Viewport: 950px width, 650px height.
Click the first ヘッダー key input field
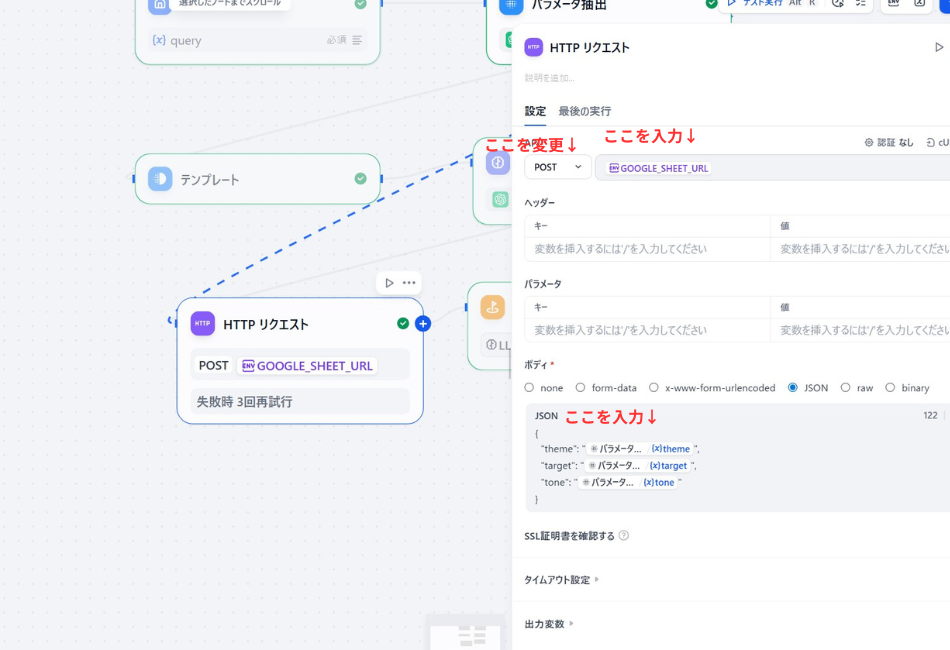tap(646, 248)
